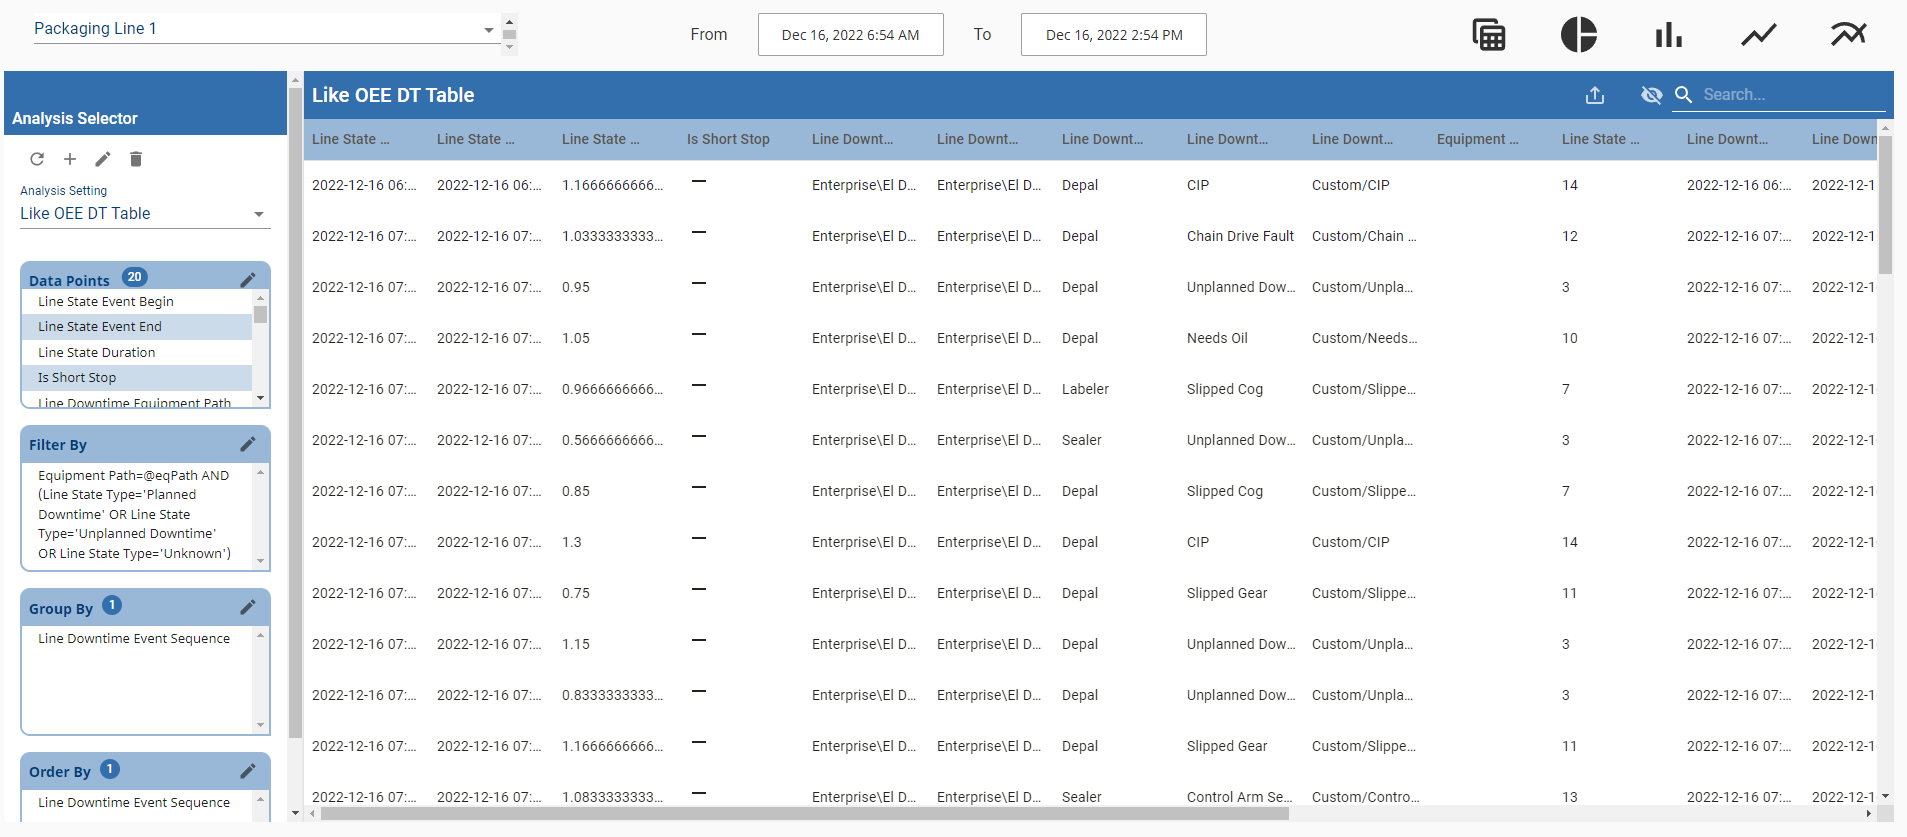1907x837 pixels.
Task: Export the Like OEE DT Table
Action: click(x=1595, y=95)
